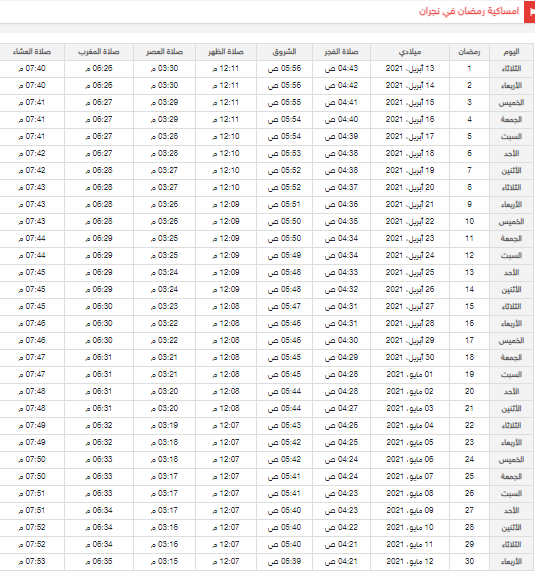
Task: Click the title امساكية رمضان في نجران
Action: 469,11
